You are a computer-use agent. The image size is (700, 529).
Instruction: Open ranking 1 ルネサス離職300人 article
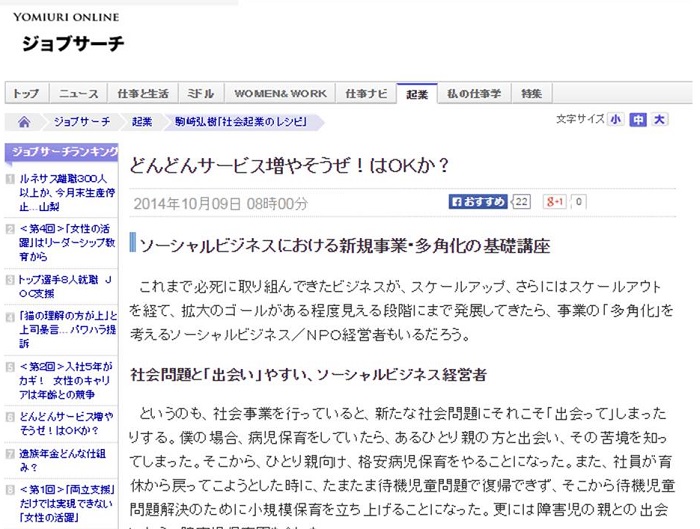coord(67,193)
